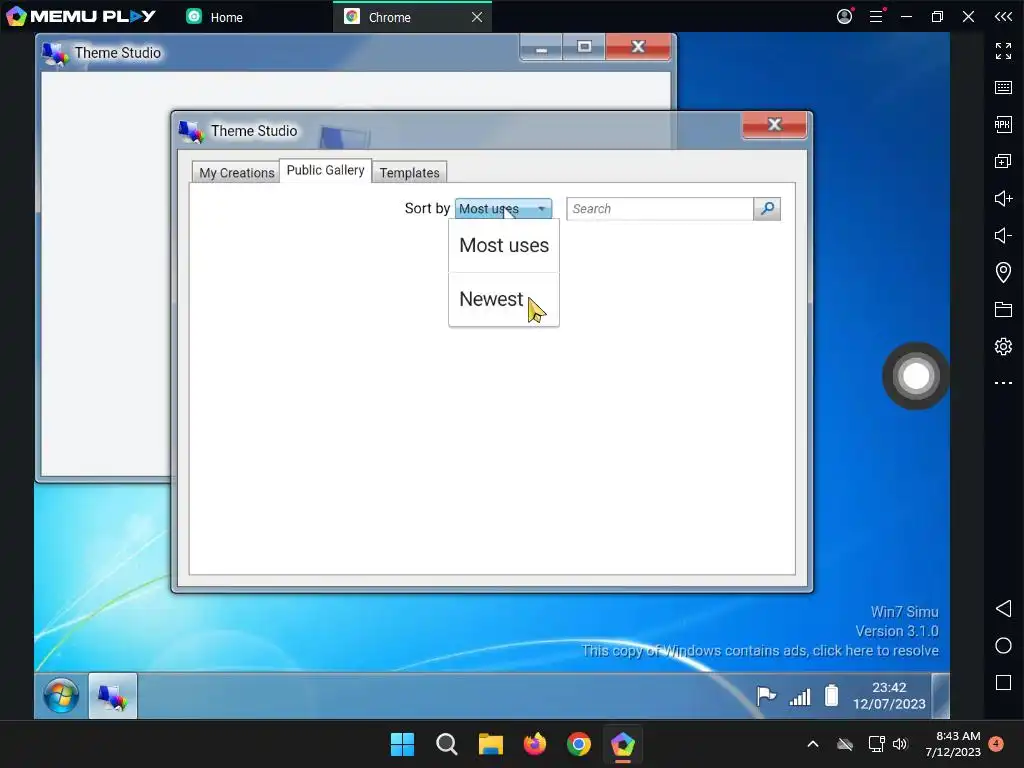Select the Public Gallery tab
This screenshot has width=1024, height=768.
pyautogui.click(x=325, y=170)
